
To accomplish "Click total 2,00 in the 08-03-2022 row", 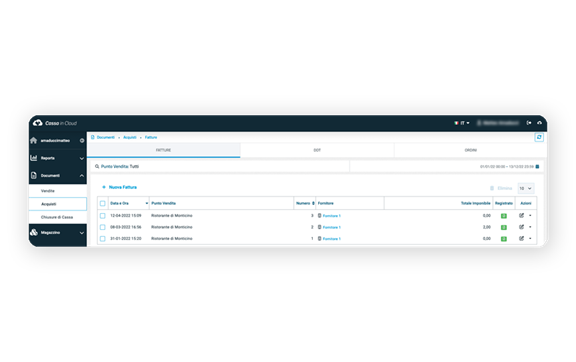I will pyautogui.click(x=487, y=227).
